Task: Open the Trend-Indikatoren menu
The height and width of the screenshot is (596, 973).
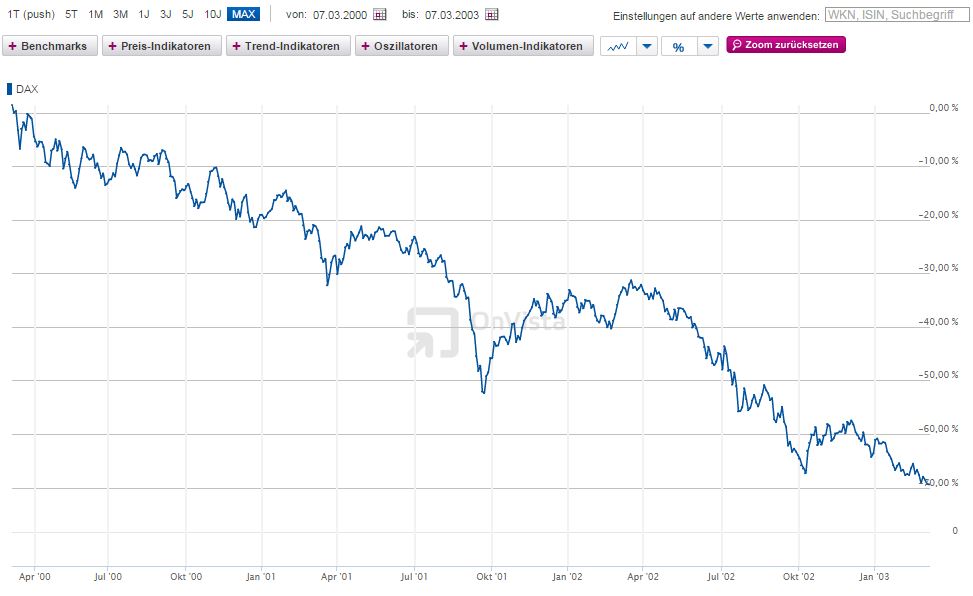Action: [x=288, y=46]
